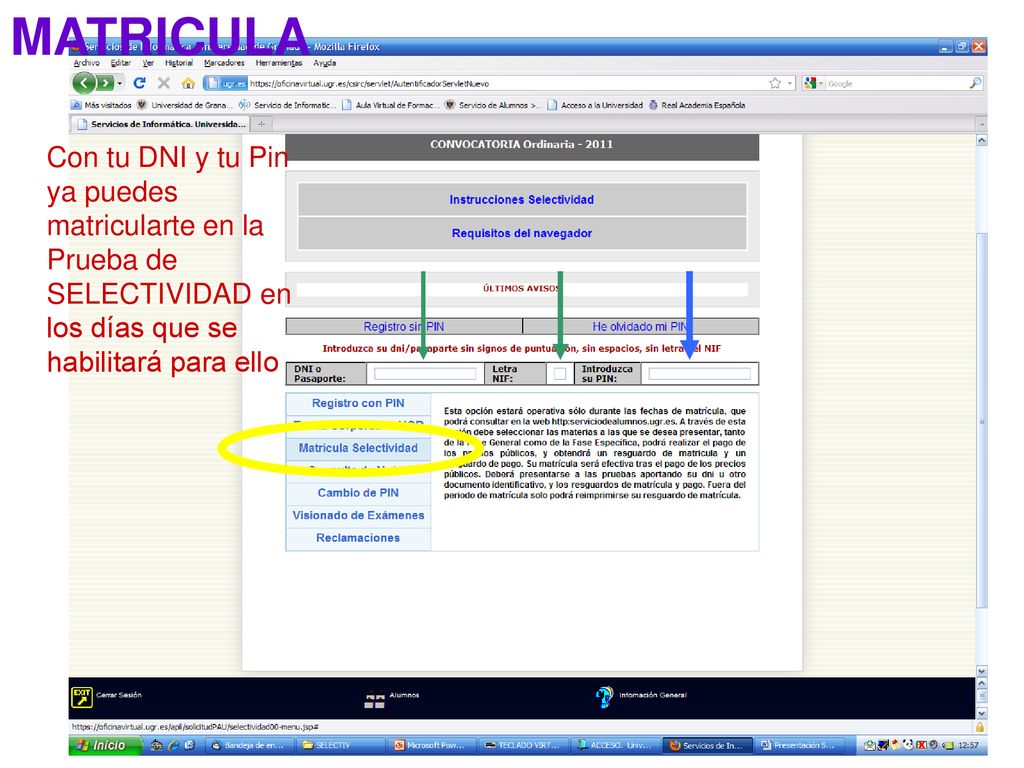The image size is (1024, 768).
Task: Open Requisitos del navegador link
Action: click(522, 233)
